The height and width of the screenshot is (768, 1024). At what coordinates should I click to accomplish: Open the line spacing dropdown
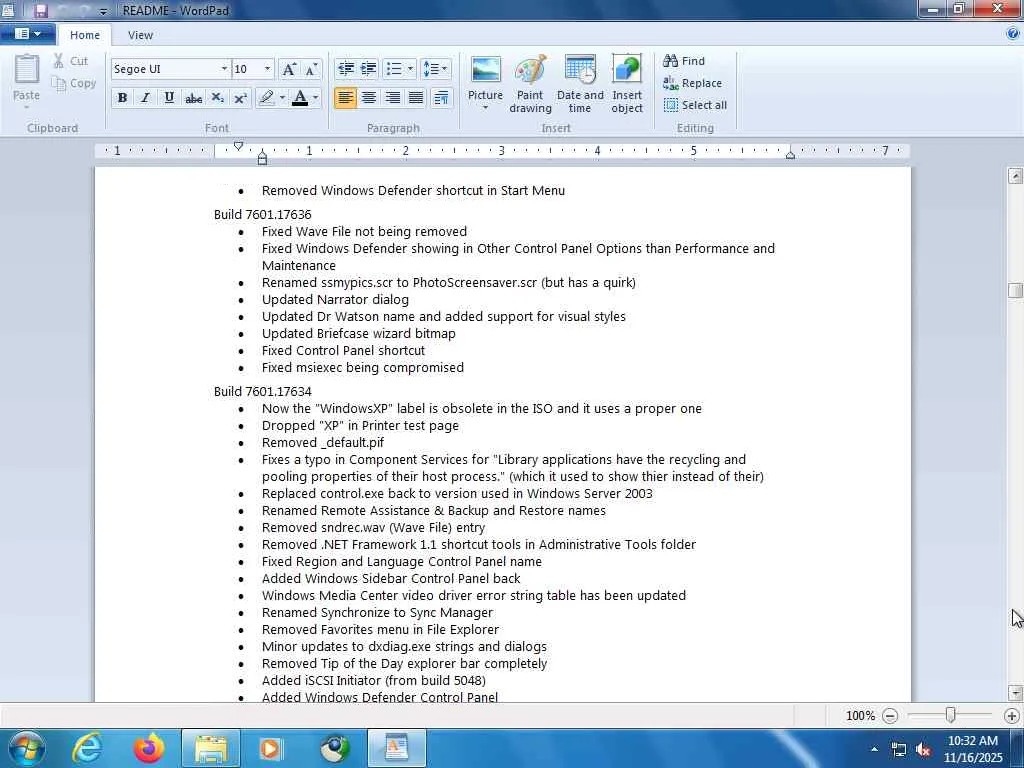[x=435, y=69]
